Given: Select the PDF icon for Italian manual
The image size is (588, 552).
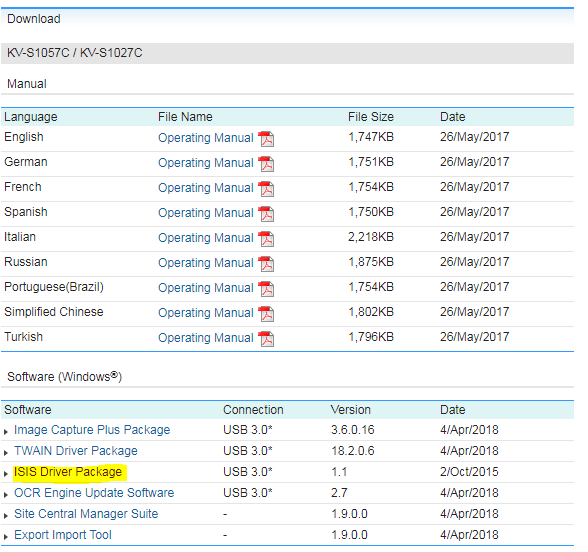Looking at the screenshot, I should 266,239.
